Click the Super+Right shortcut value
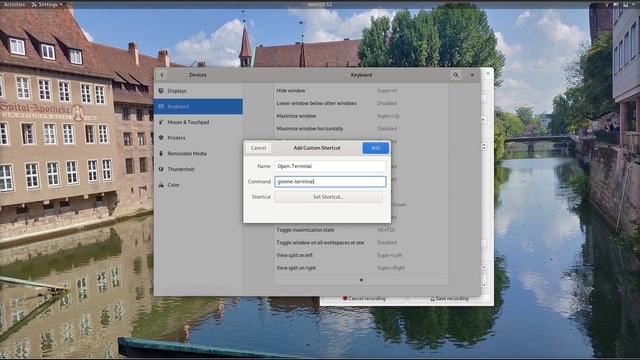The image size is (640, 360). click(x=391, y=268)
